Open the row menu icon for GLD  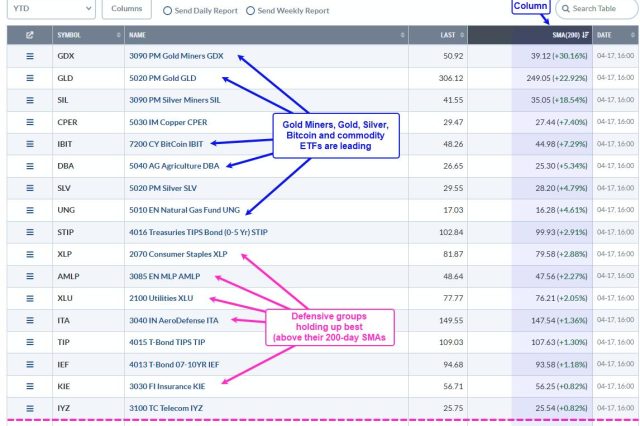pyautogui.click(x=30, y=78)
